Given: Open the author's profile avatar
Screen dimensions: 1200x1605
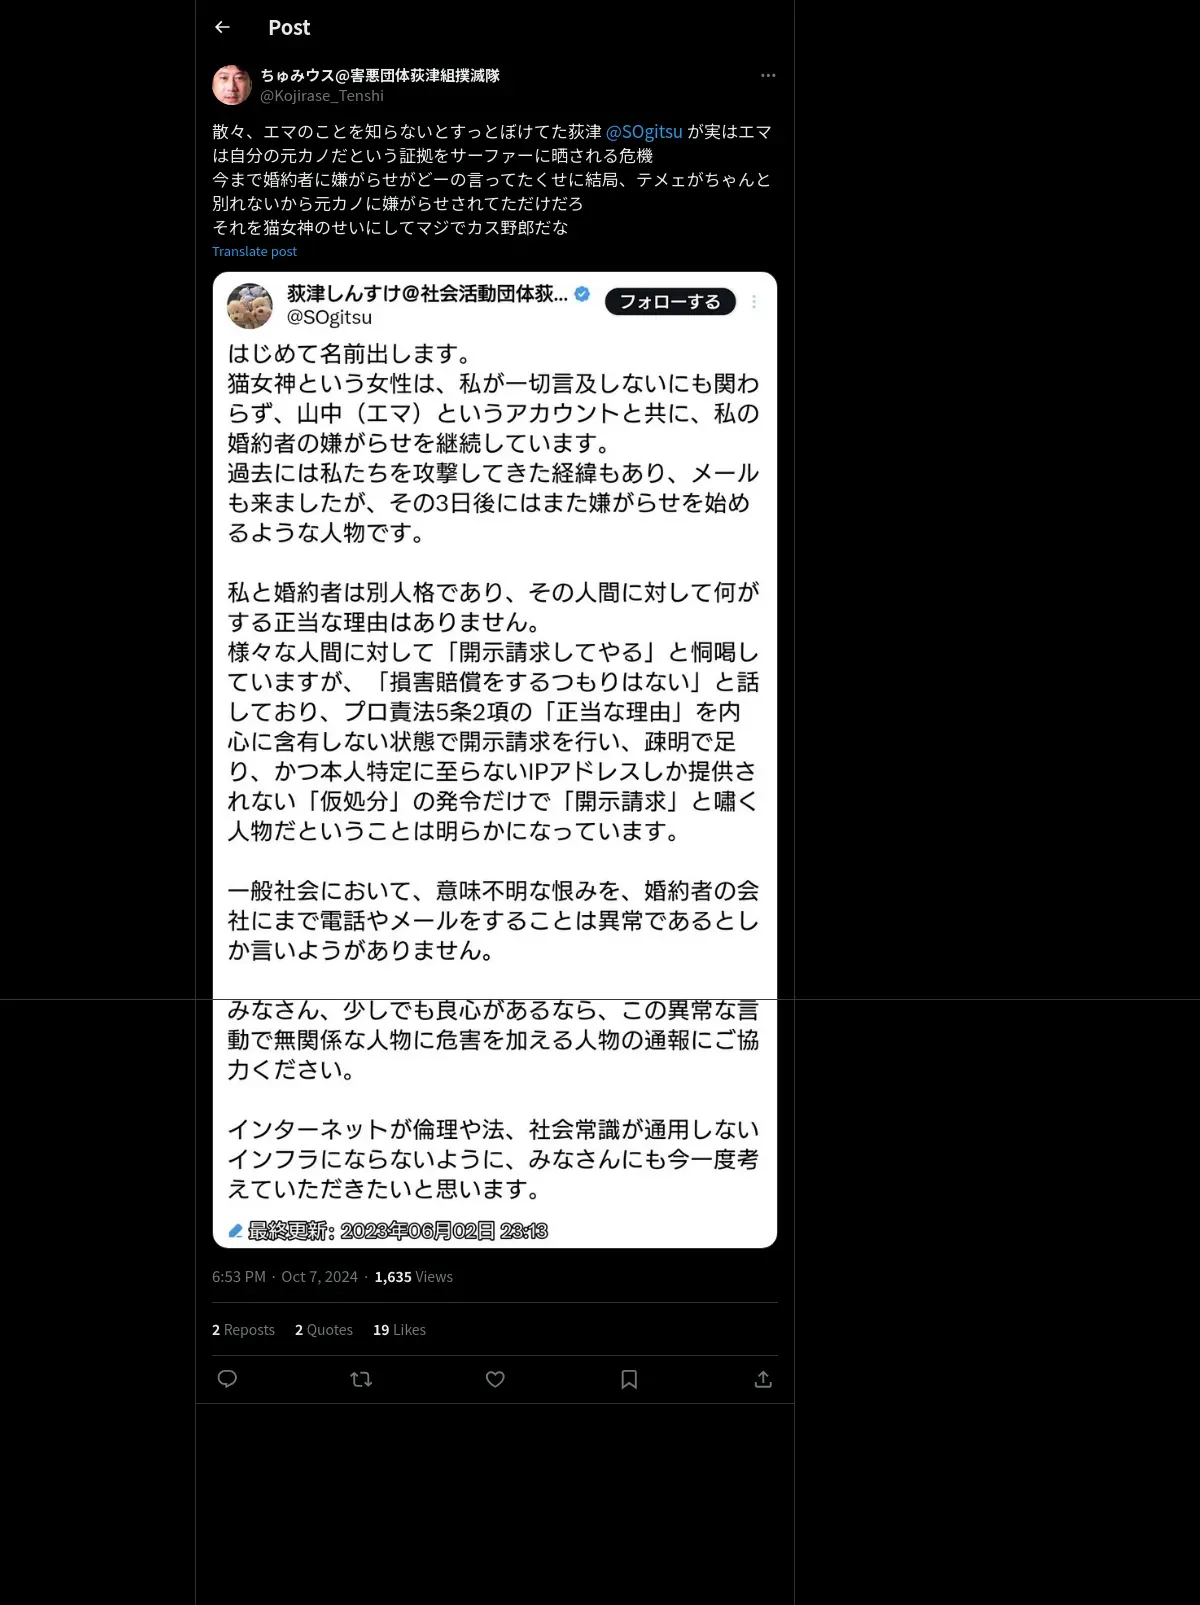Looking at the screenshot, I should 232,85.
